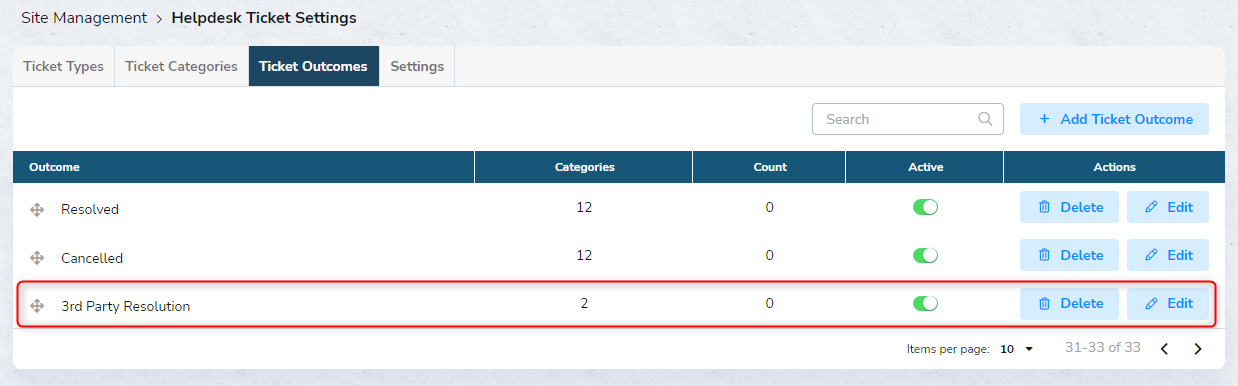Delete the Resolved outcome

[x=1070, y=207]
